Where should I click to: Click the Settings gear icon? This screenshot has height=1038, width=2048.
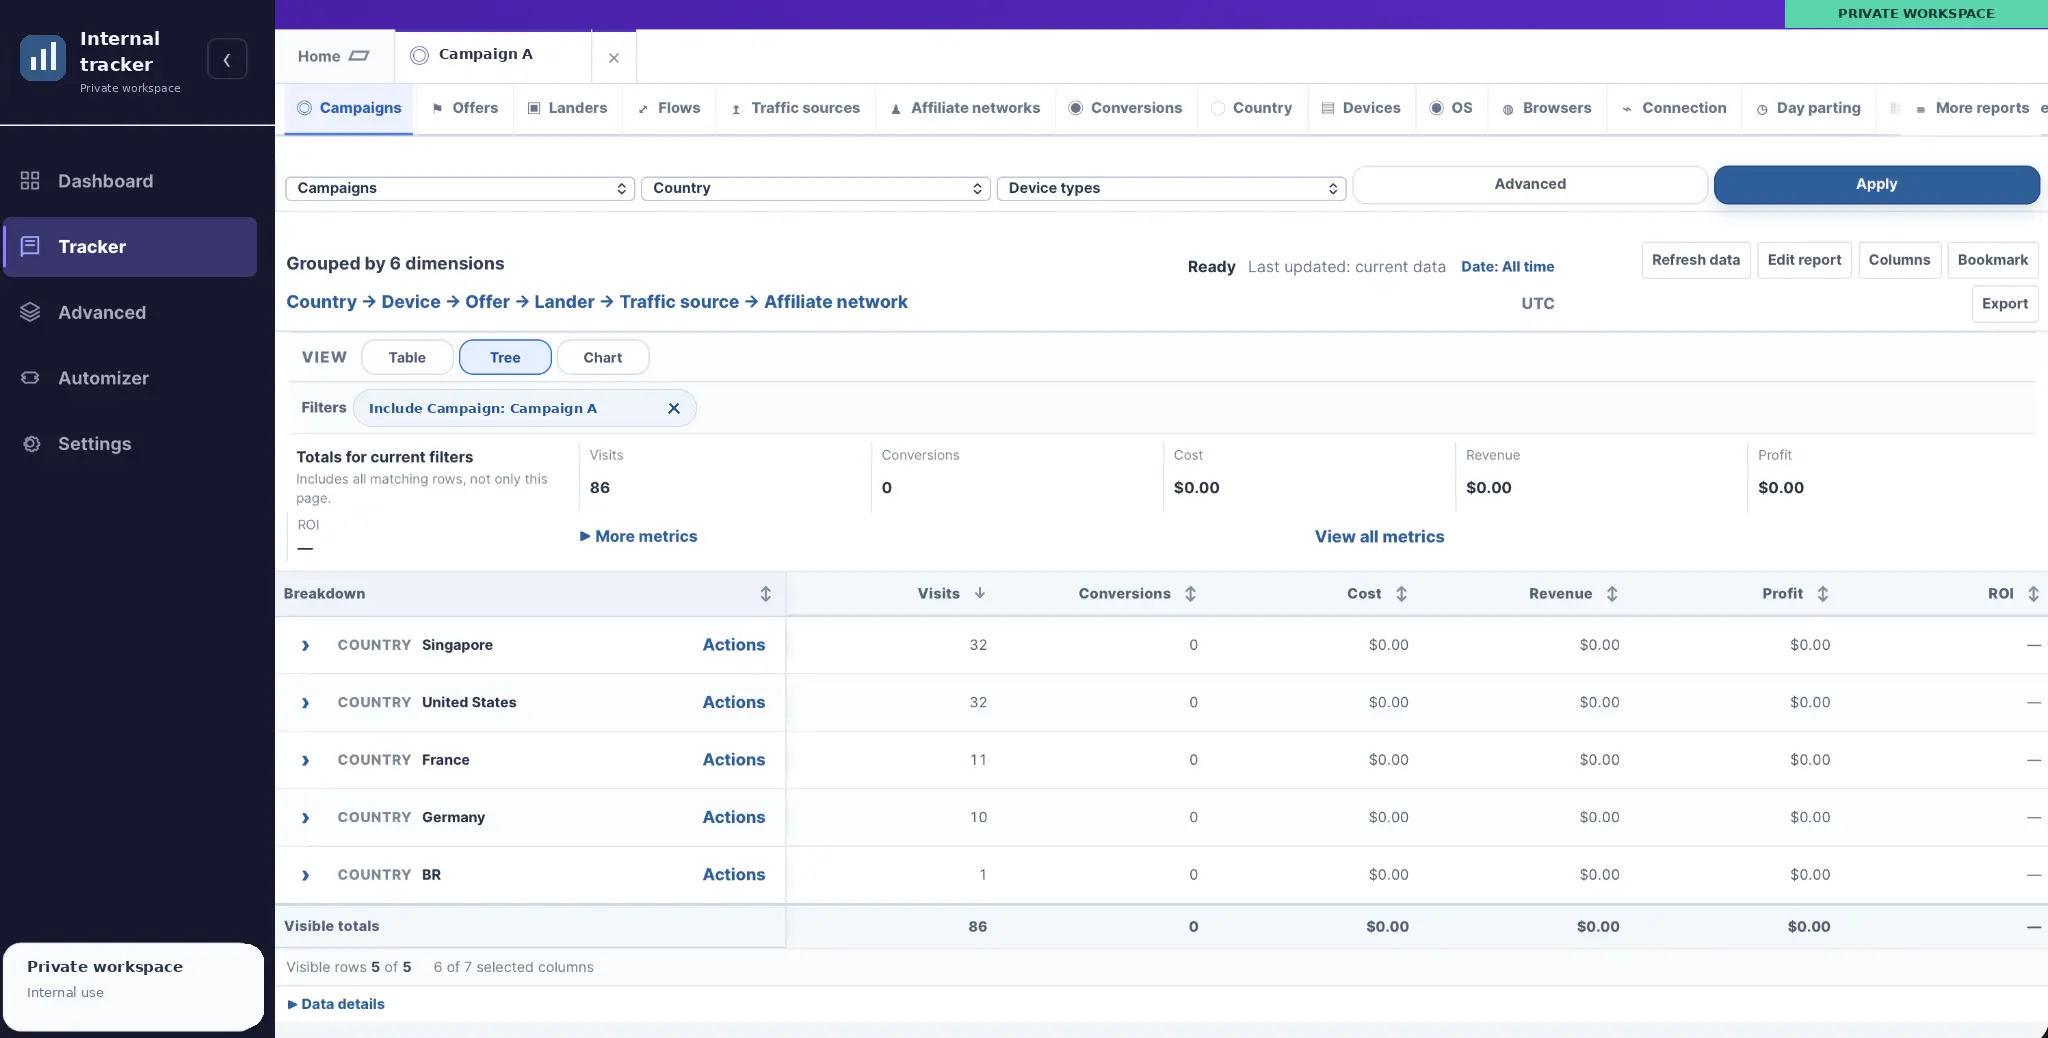point(31,444)
